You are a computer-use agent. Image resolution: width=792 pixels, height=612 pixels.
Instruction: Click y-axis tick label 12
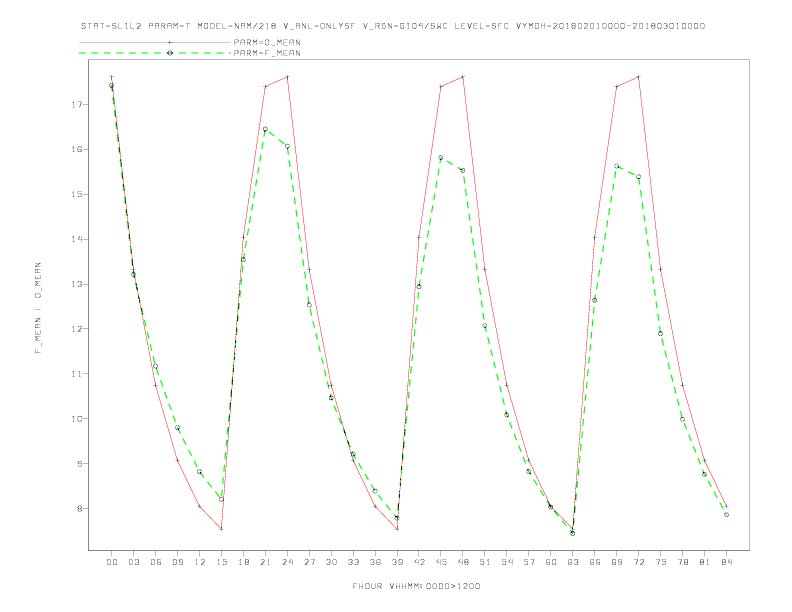[77, 329]
